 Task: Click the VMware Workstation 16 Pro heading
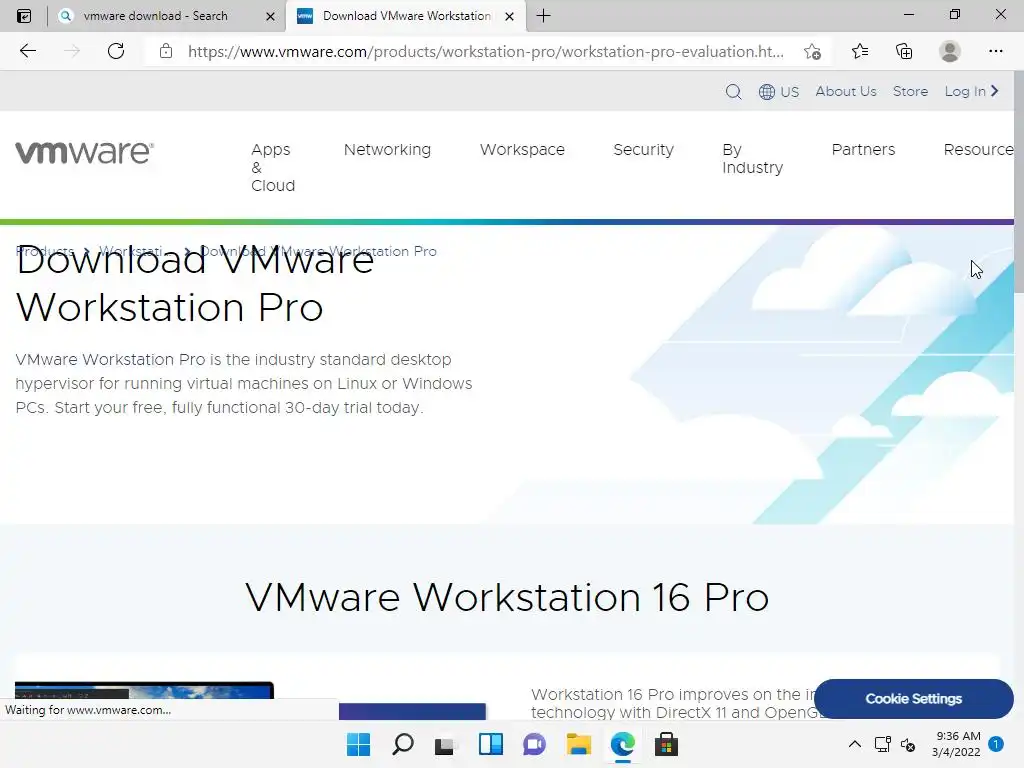[507, 597]
